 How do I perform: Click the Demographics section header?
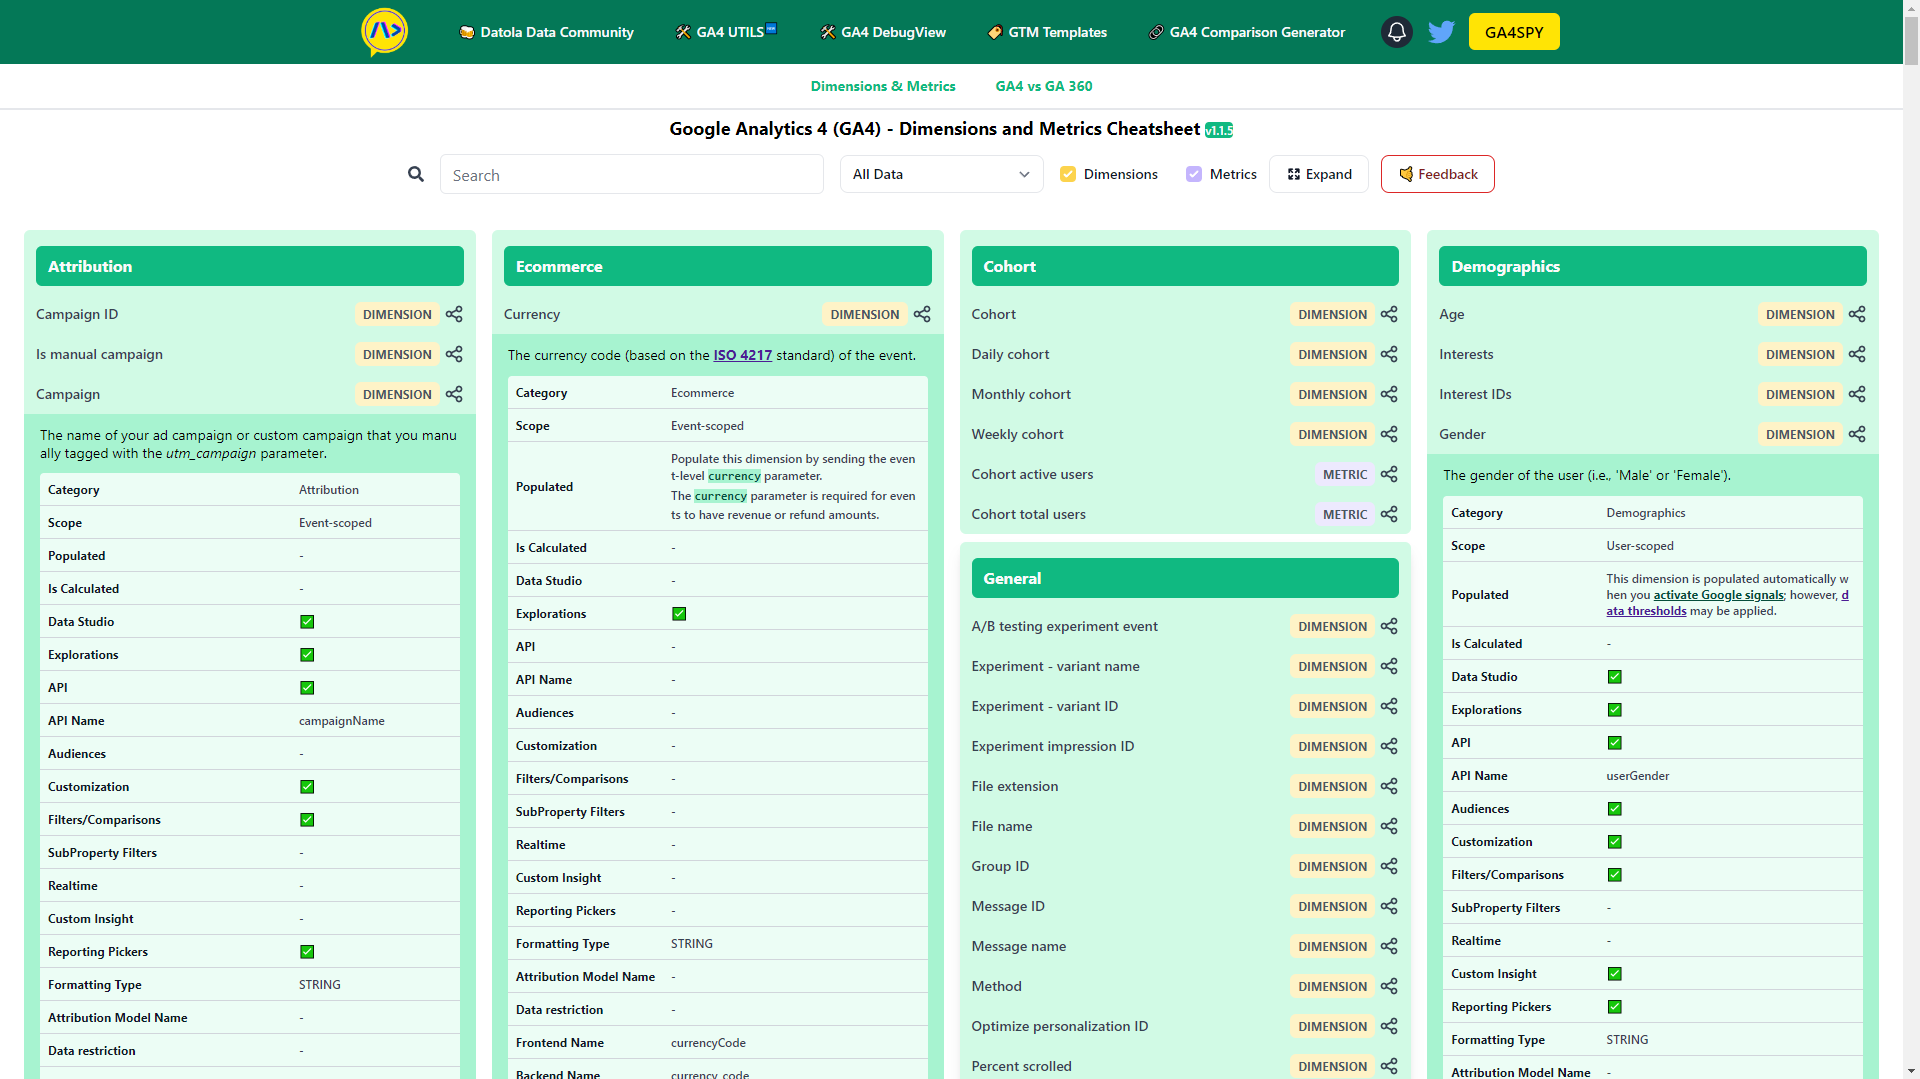click(1653, 266)
